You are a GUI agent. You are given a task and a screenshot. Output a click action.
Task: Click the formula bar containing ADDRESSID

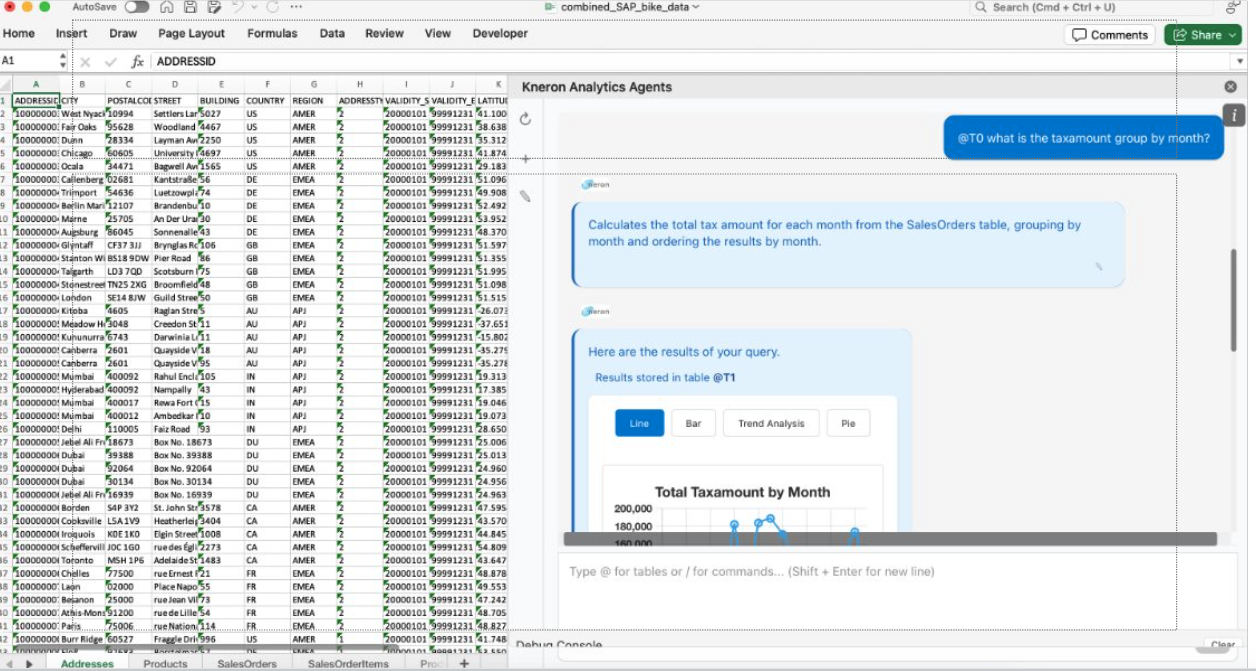point(690,61)
